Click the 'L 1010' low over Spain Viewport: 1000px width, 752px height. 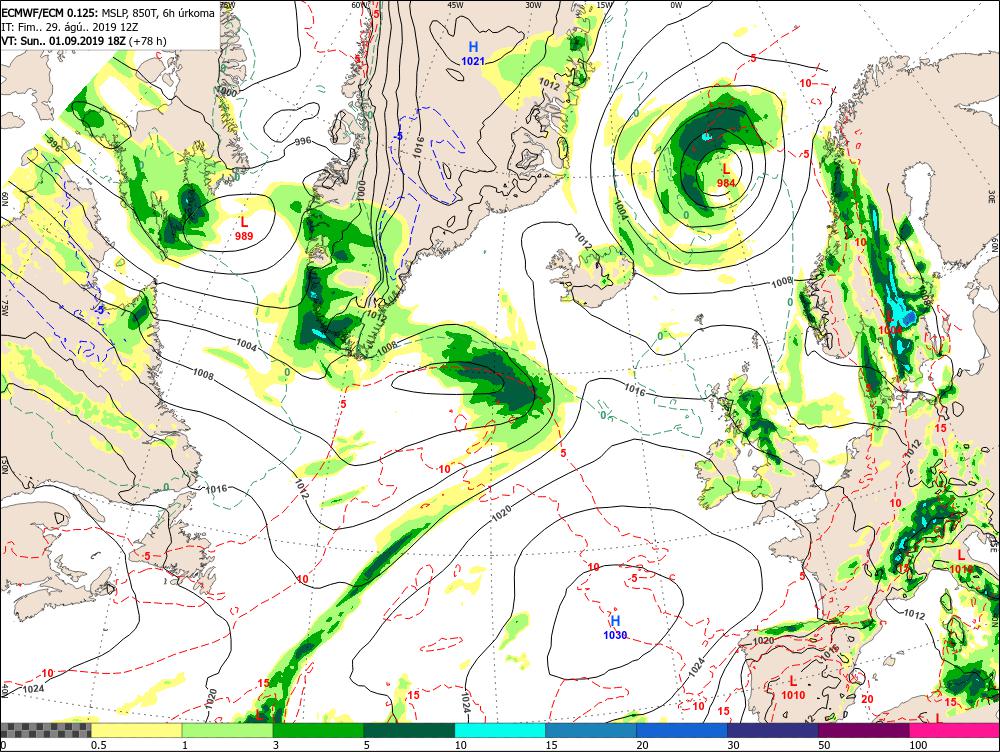pyautogui.click(x=793, y=688)
